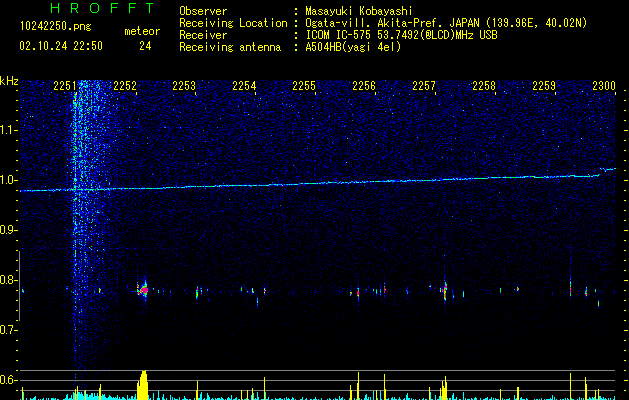The image size is (629, 400).
Task: Click the "Receiver" field label
Action: pos(203,35)
